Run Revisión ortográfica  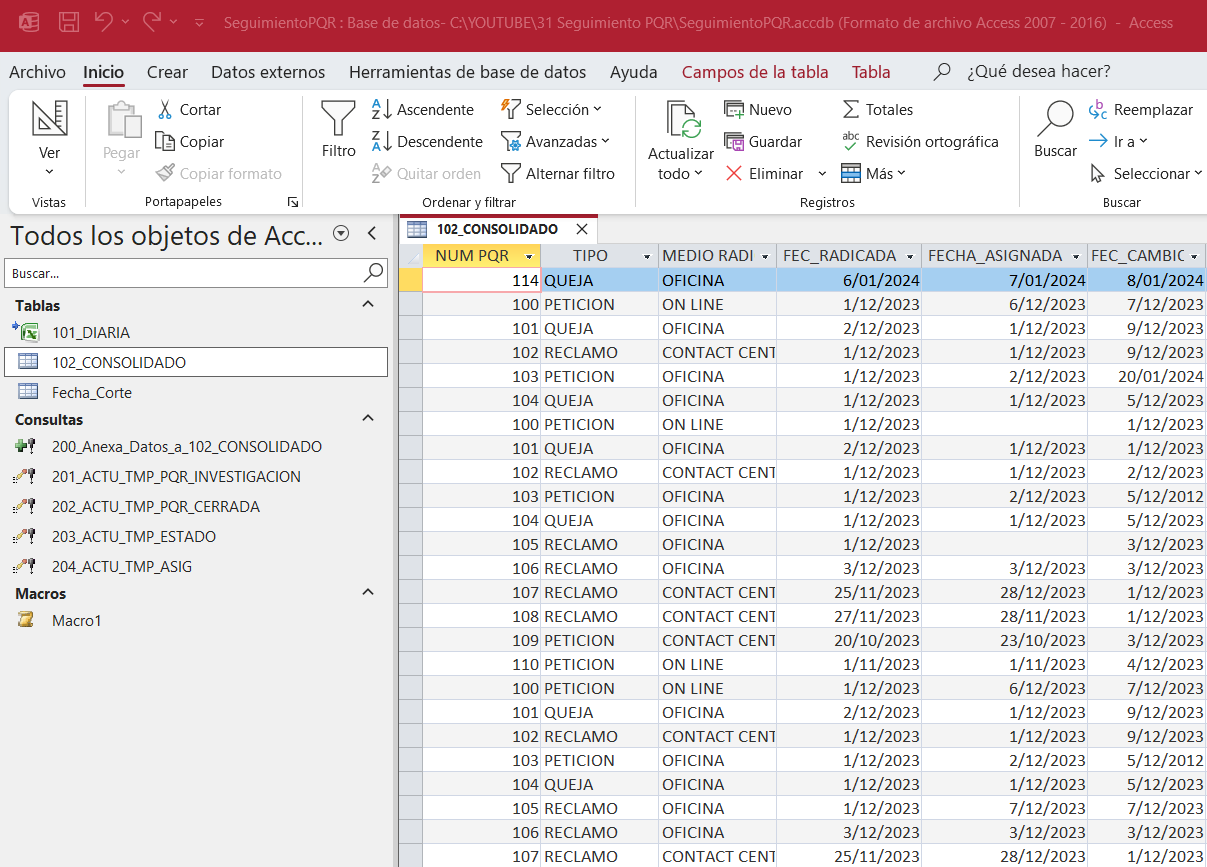pyautogui.click(x=920, y=142)
